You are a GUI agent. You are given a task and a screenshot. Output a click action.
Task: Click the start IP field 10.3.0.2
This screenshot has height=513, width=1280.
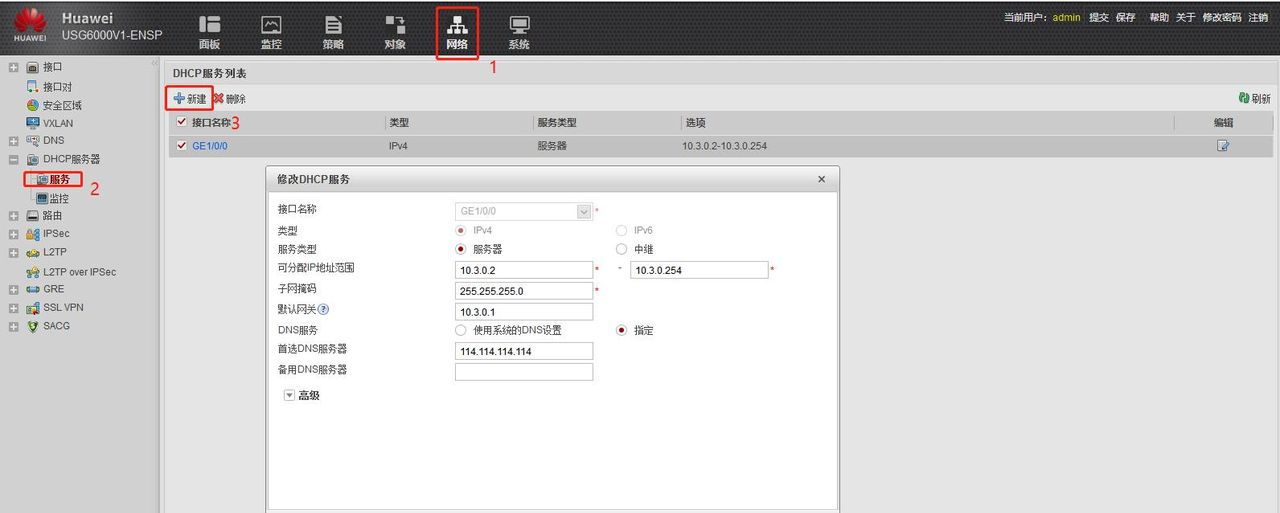[x=524, y=270]
